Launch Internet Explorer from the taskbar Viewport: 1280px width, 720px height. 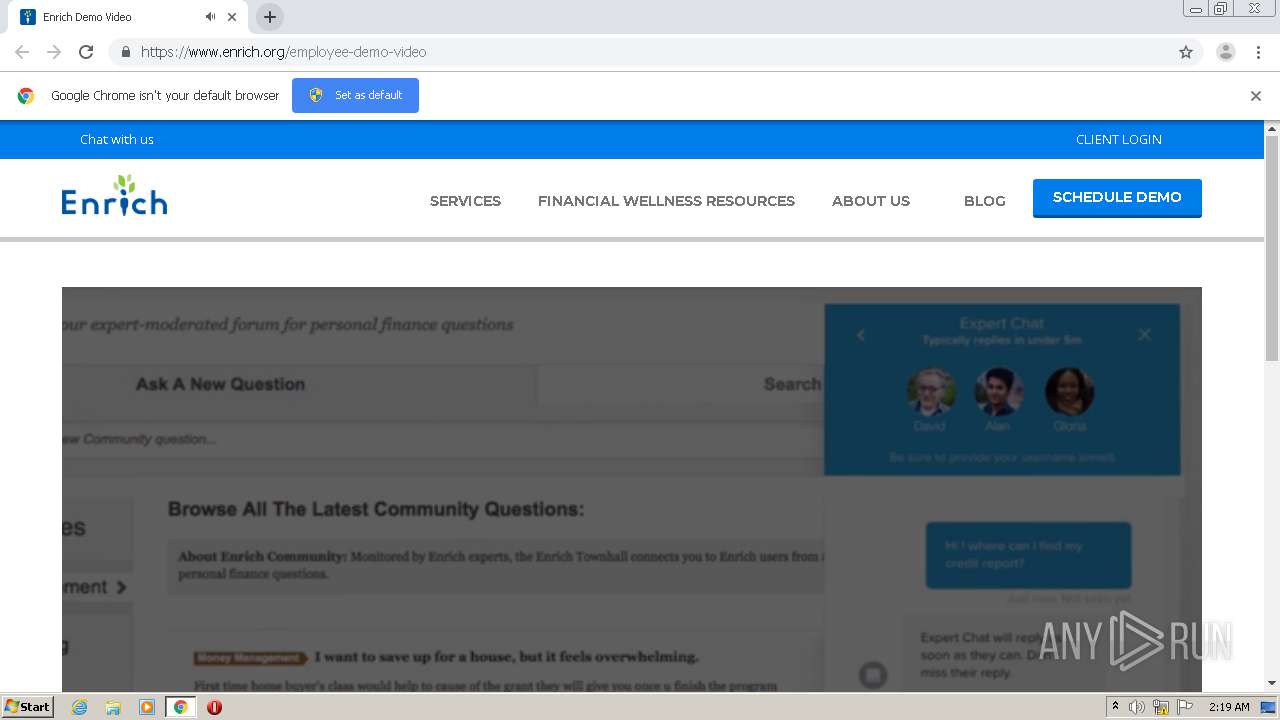tap(80, 707)
